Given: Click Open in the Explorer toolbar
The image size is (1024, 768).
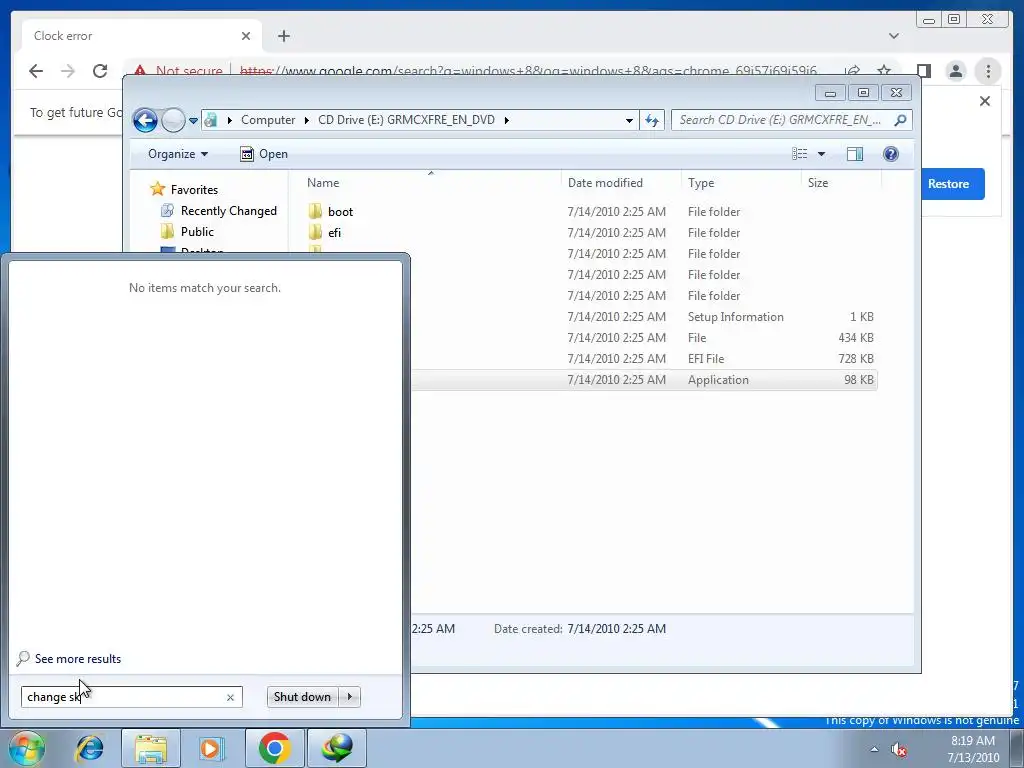Looking at the screenshot, I should click(x=264, y=154).
